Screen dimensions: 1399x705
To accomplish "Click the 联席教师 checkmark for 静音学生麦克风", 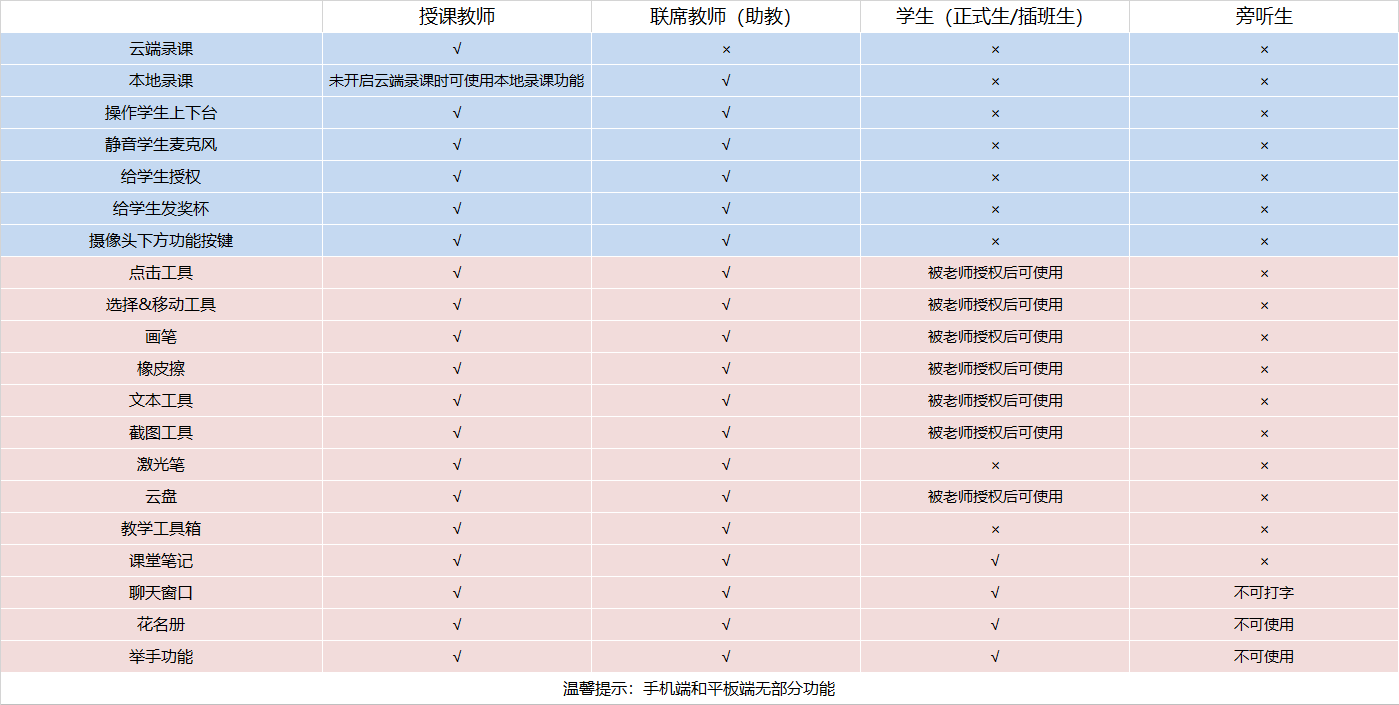I will coord(726,145).
